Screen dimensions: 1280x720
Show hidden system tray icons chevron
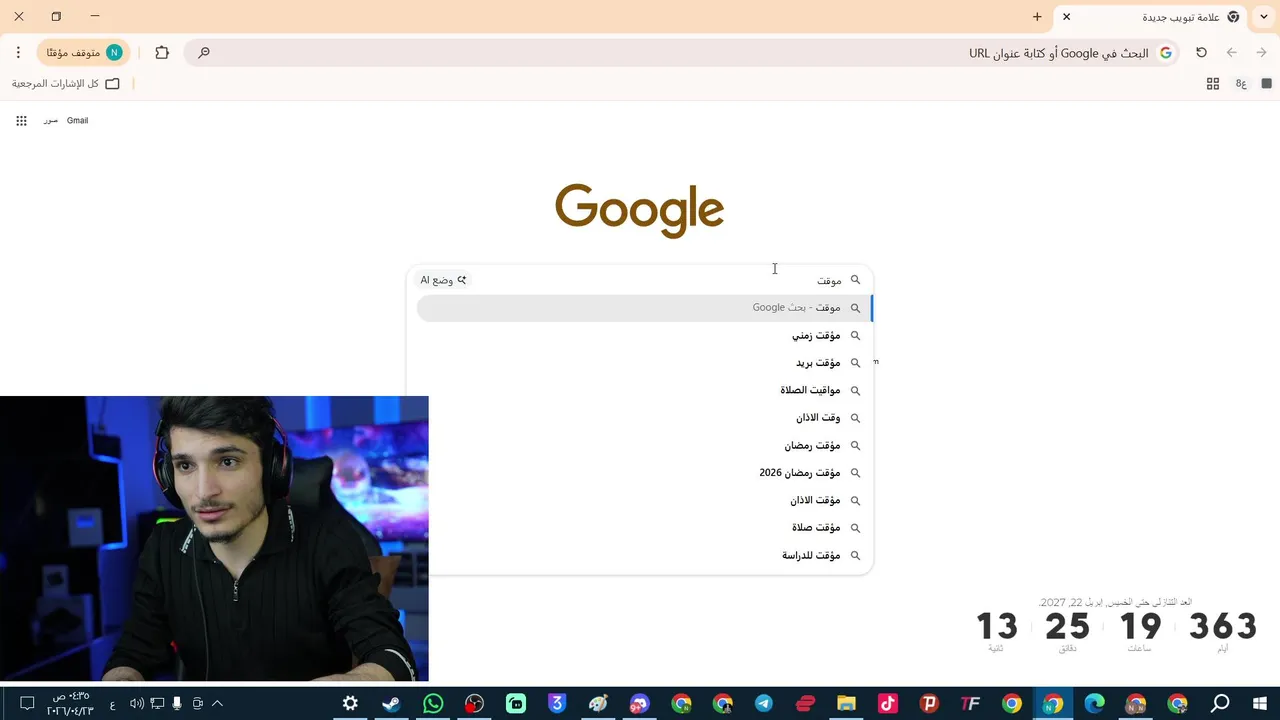(x=217, y=704)
